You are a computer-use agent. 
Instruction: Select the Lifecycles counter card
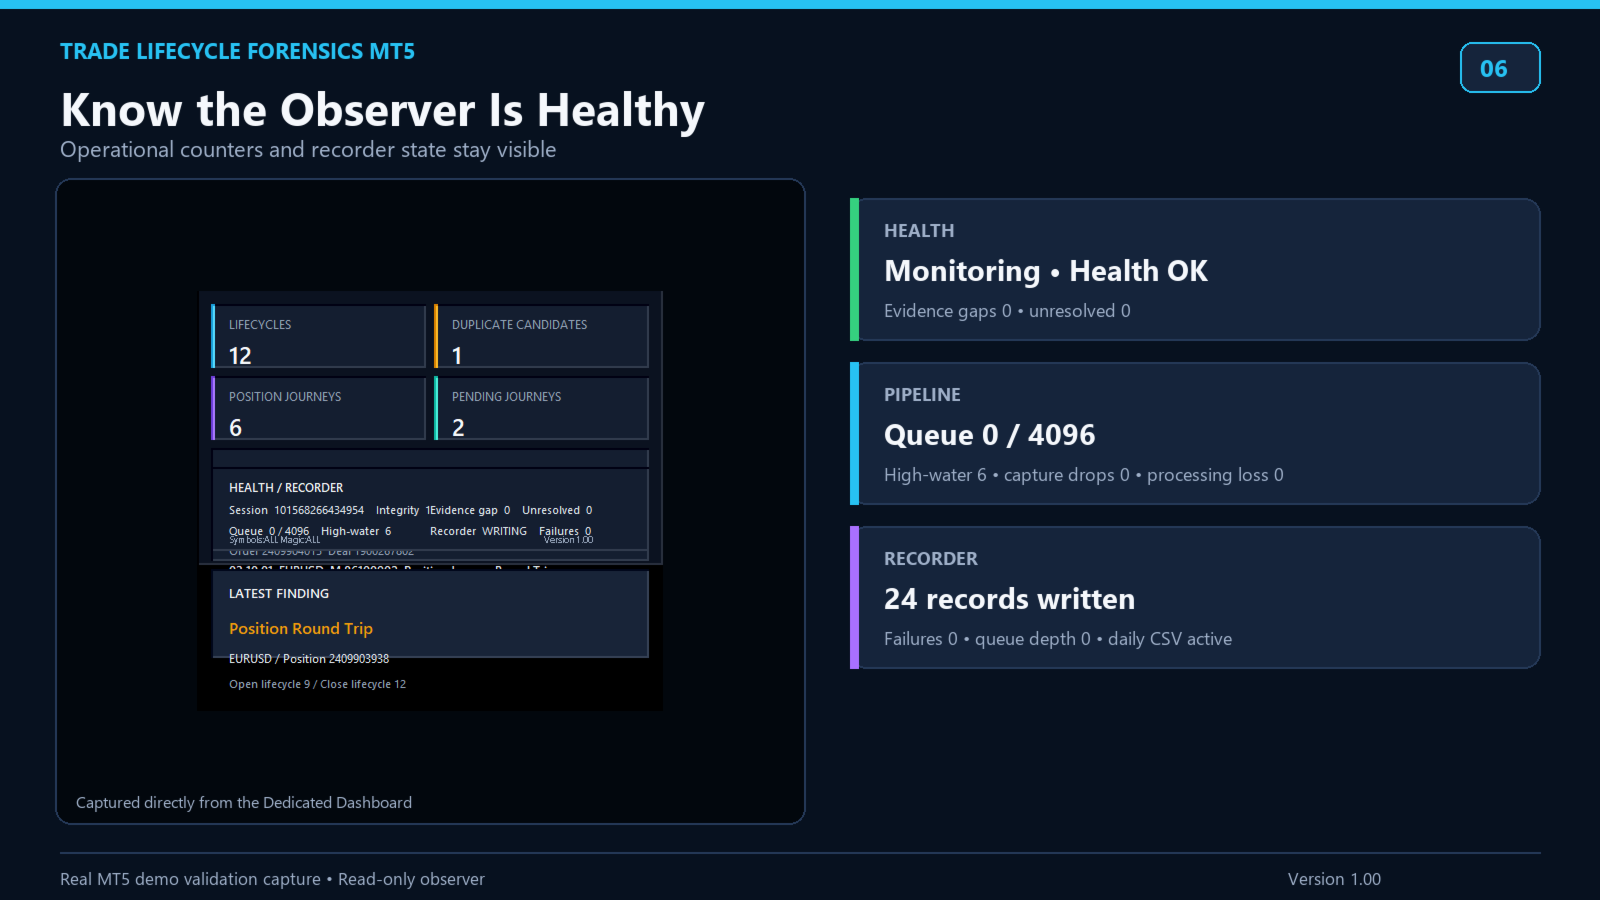(x=319, y=337)
